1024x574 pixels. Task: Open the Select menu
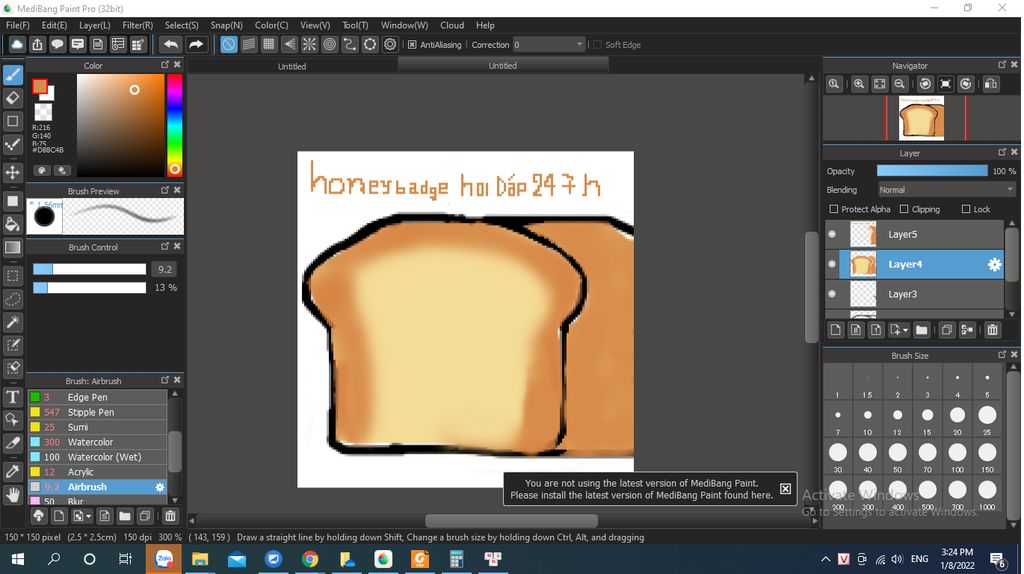(x=182, y=25)
